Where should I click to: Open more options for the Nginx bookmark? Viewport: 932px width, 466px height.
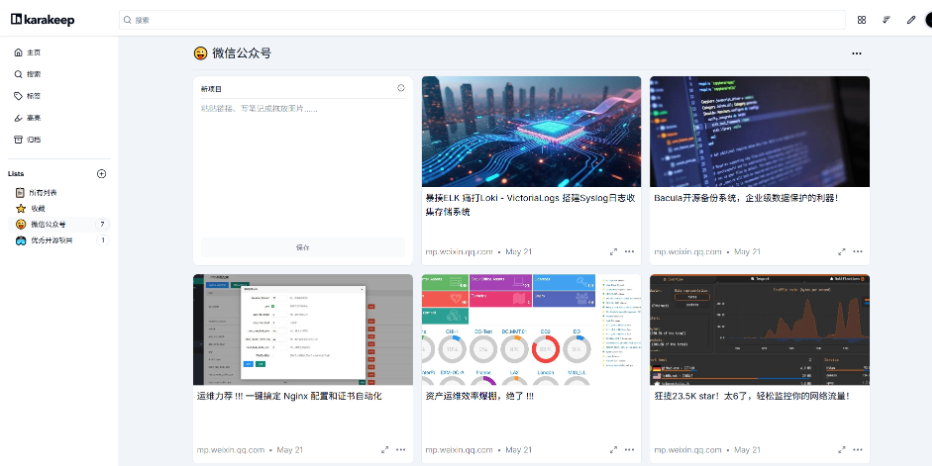pos(401,450)
